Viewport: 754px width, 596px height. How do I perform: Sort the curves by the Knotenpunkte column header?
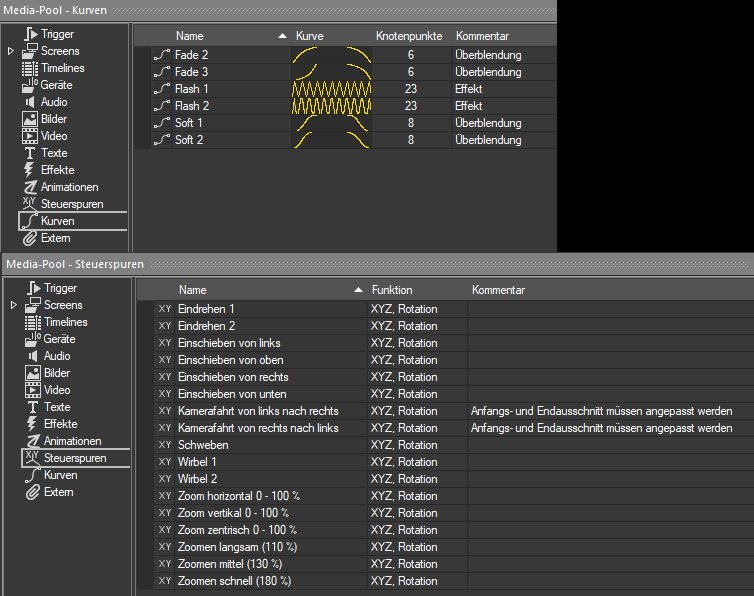click(x=409, y=36)
